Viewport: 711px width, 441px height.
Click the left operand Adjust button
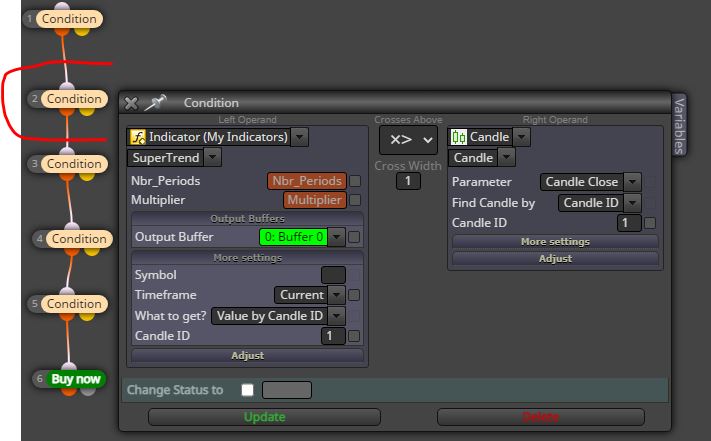tap(248, 356)
